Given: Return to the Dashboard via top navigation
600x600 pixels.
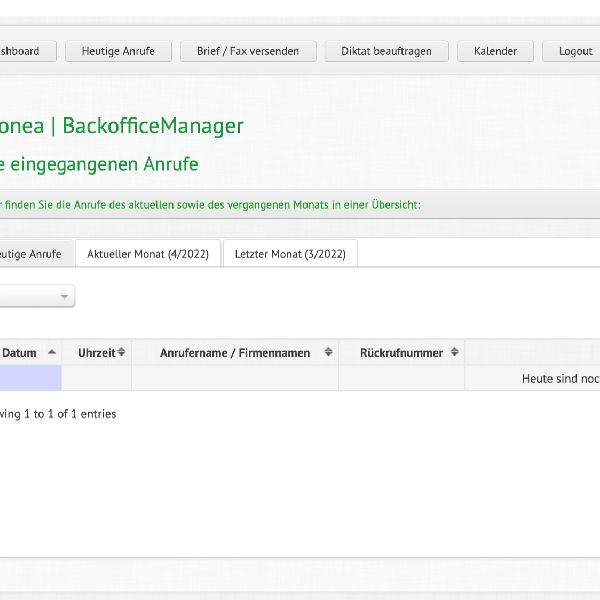Looking at the screenshot, I should pos(20,51).
